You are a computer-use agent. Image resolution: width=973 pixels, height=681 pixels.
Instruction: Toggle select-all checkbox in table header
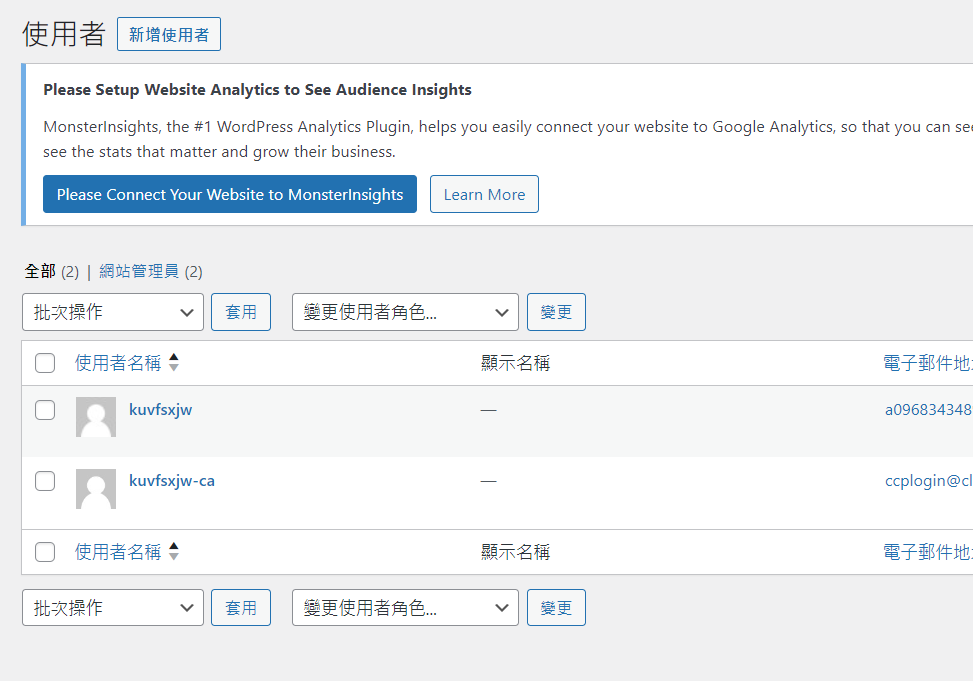point(45,363)
